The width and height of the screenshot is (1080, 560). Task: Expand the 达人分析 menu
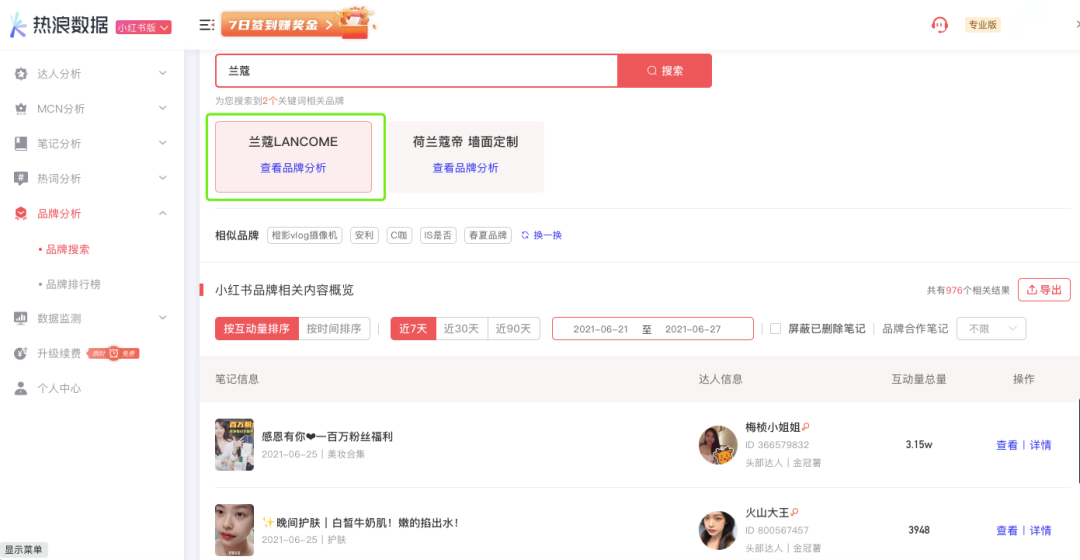163,73
